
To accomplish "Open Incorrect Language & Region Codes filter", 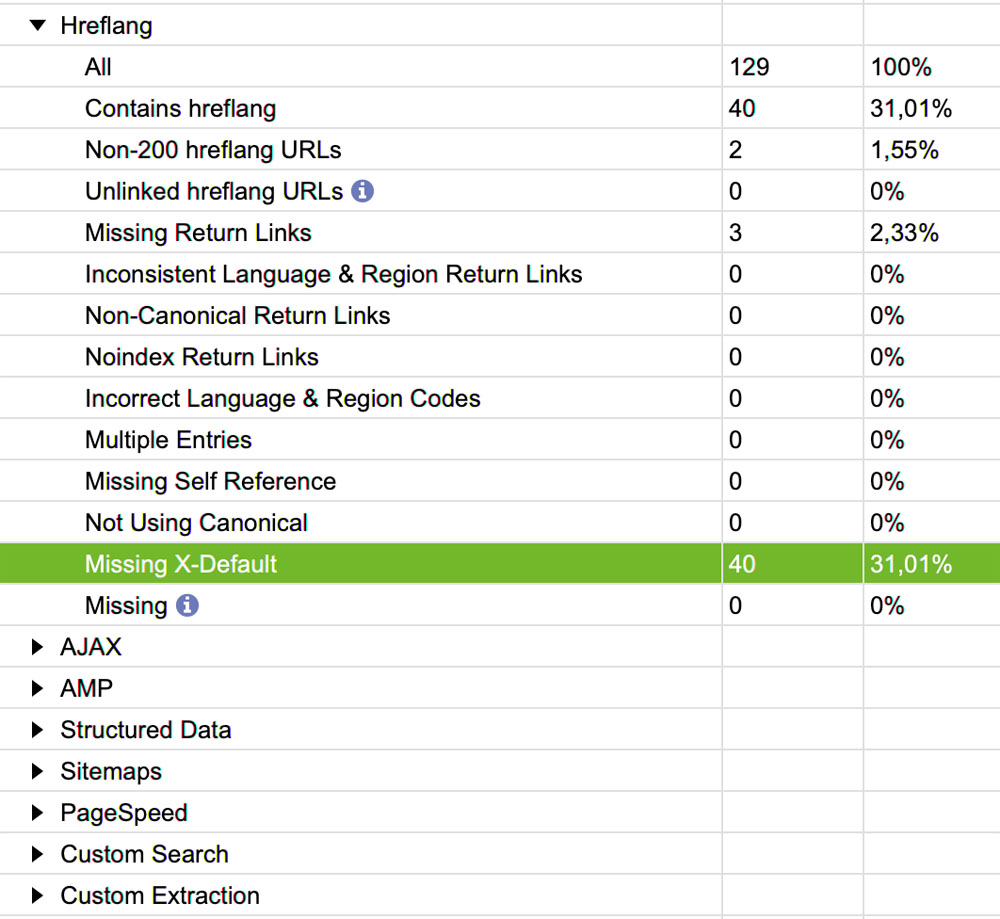I will (282, 399).
